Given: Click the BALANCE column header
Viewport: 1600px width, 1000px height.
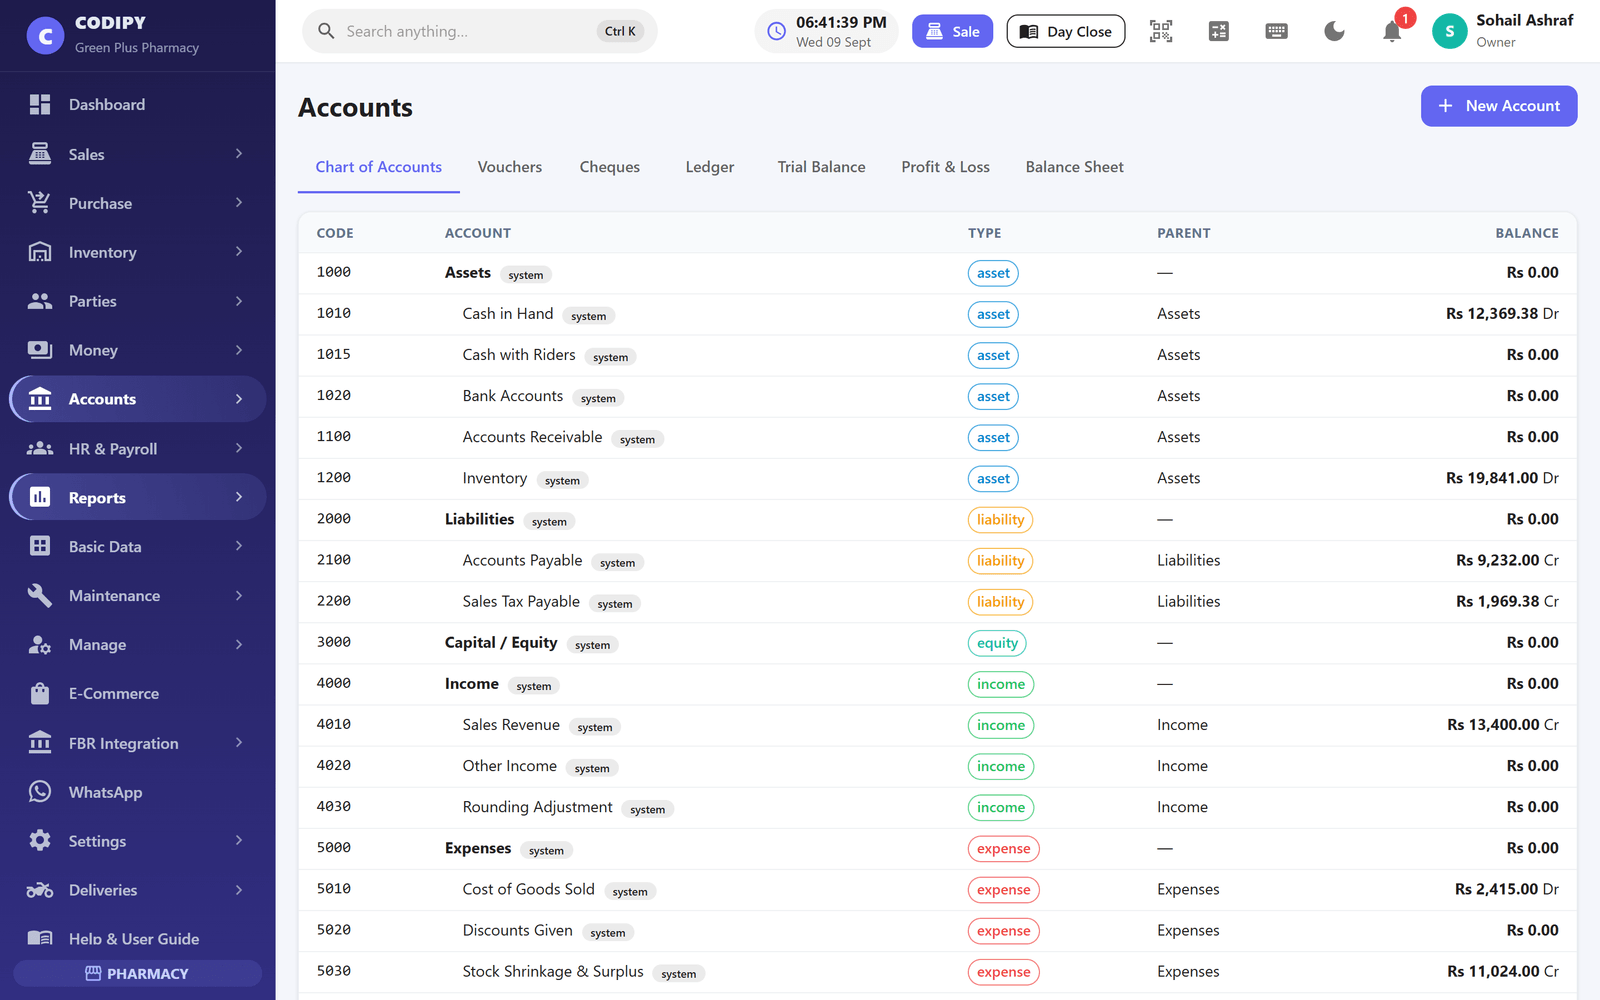Looking at the screenshot, I should (x=1527, y=233).
